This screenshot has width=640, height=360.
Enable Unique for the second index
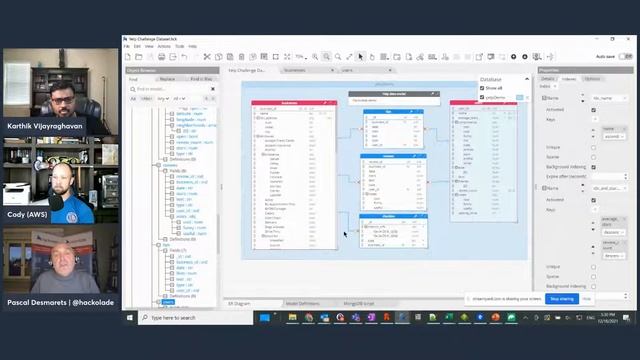click(x=593, y=267)
